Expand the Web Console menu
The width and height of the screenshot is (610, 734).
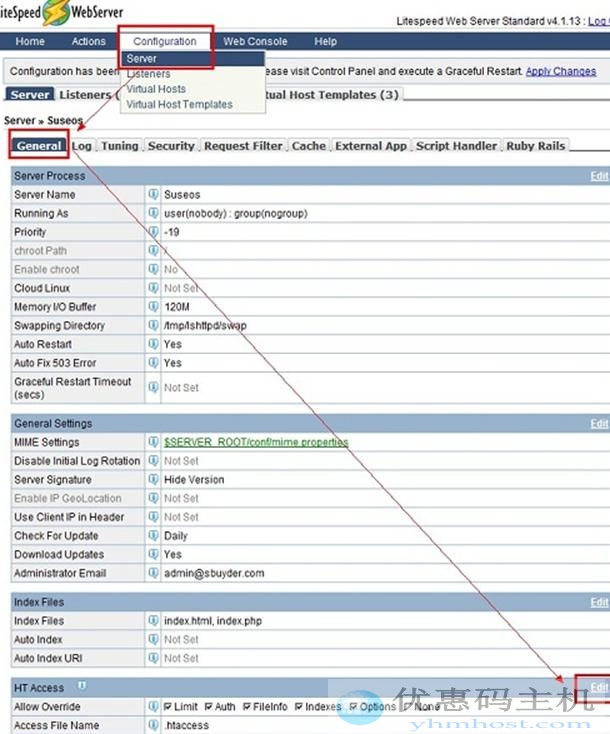pos(255,41)
